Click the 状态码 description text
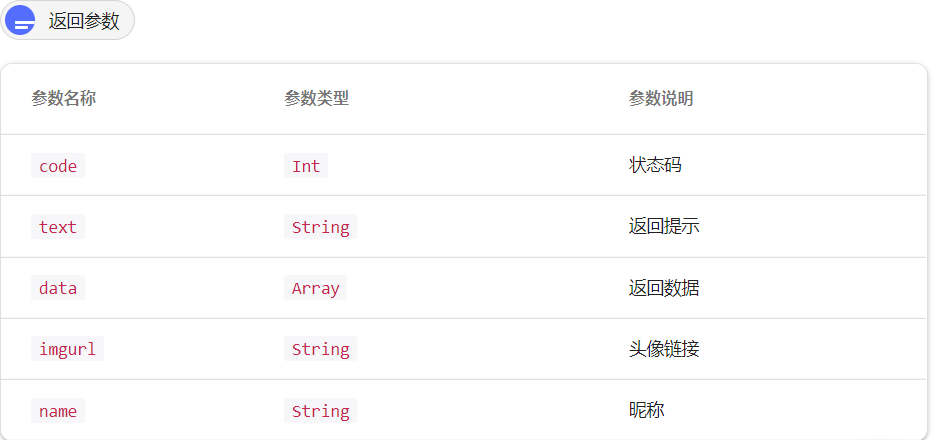 [x=655, y=165]
